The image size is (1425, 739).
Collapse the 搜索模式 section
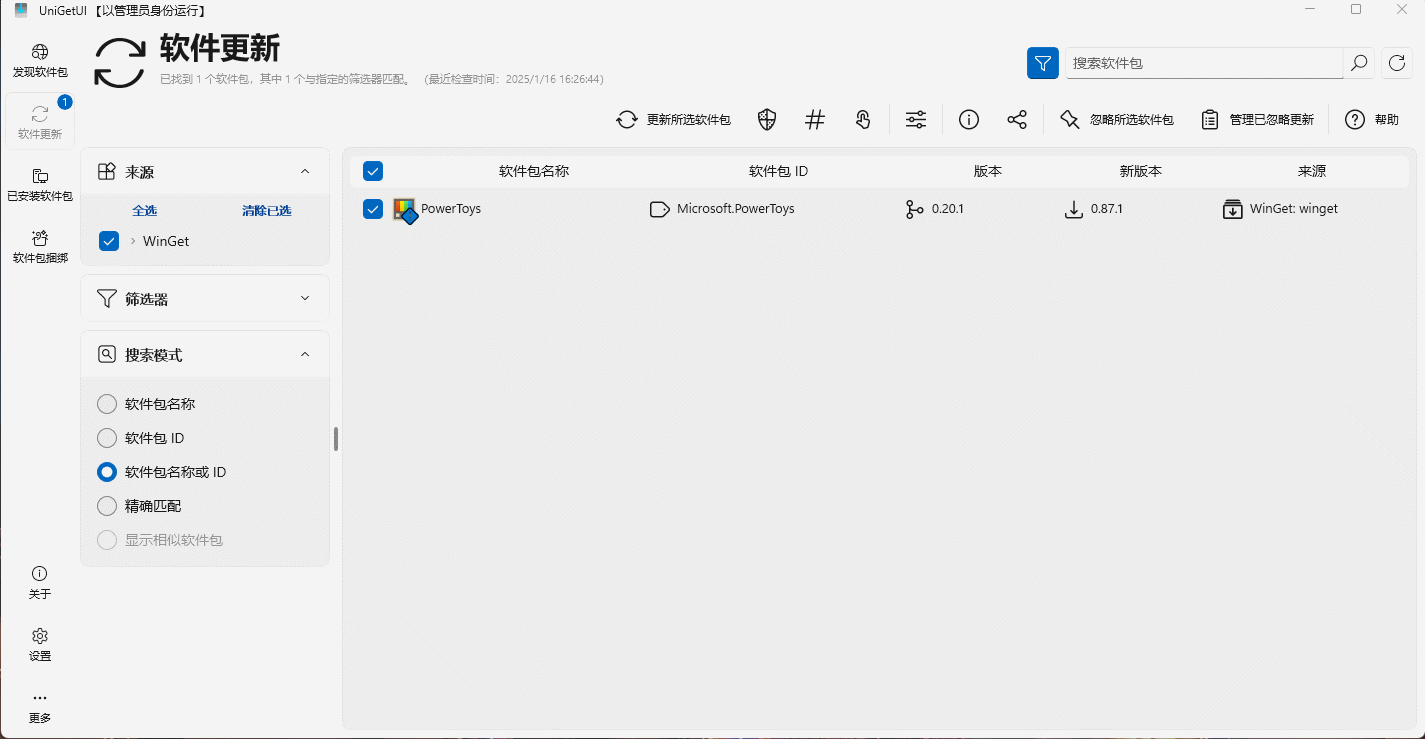coord(305,354)
